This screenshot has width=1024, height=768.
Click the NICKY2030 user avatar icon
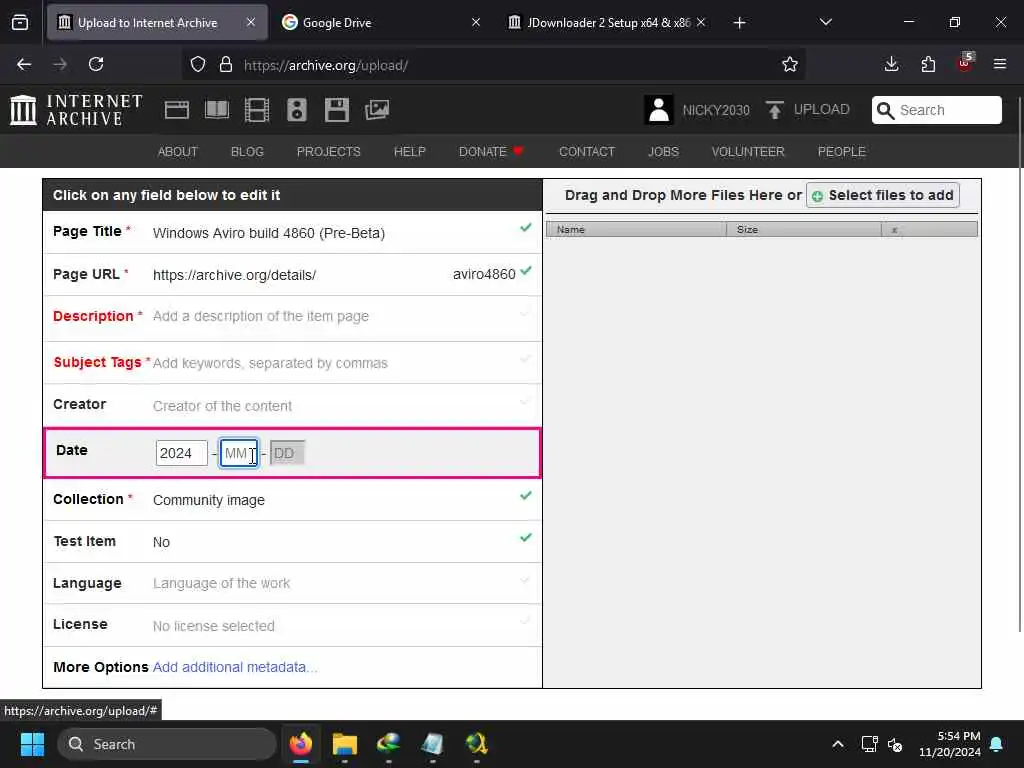658,110
